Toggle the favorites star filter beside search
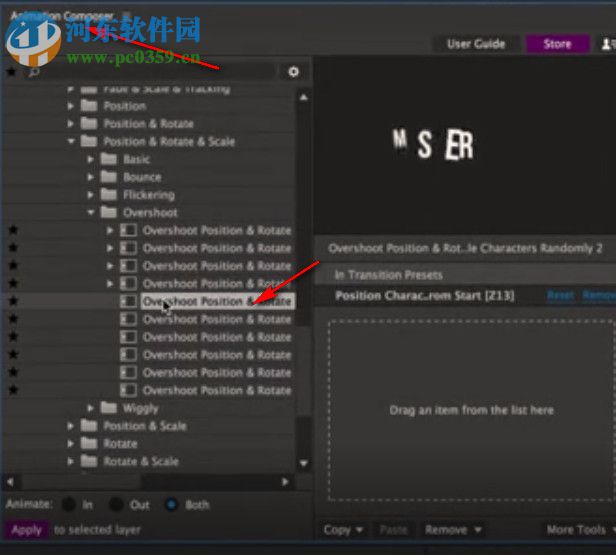 pos(11,71)
